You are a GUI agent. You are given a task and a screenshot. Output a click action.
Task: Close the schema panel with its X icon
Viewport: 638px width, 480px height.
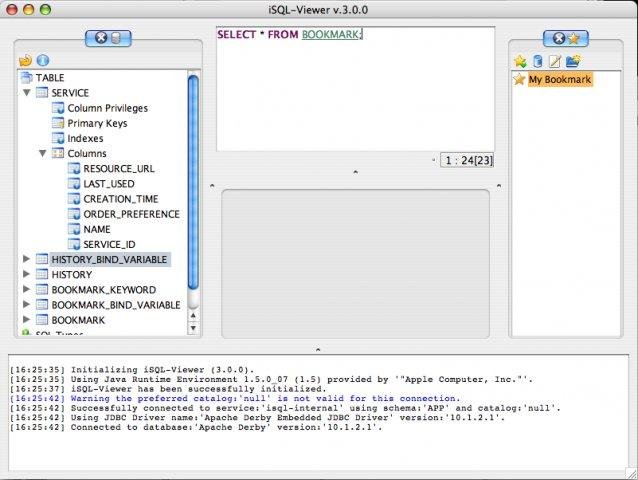point(101,38)
